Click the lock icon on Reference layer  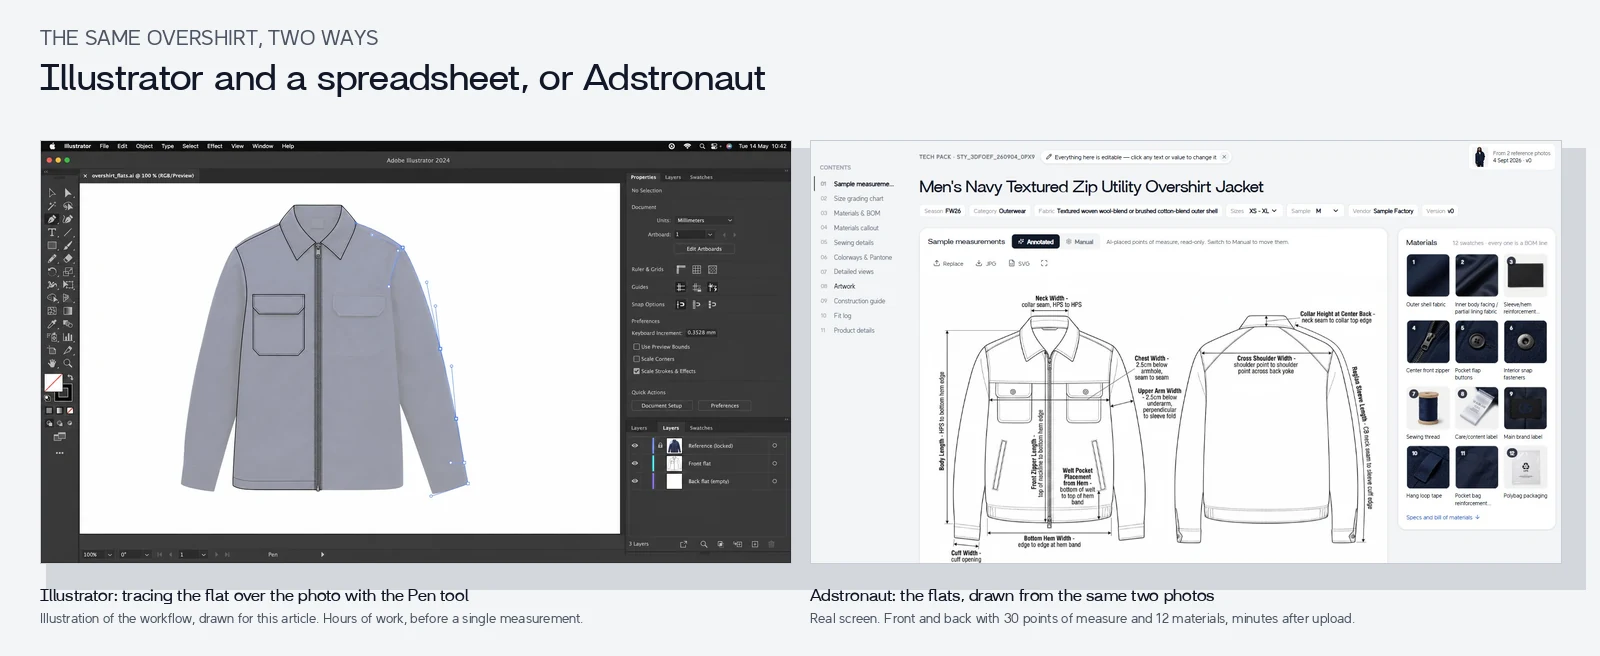[660, 445]
